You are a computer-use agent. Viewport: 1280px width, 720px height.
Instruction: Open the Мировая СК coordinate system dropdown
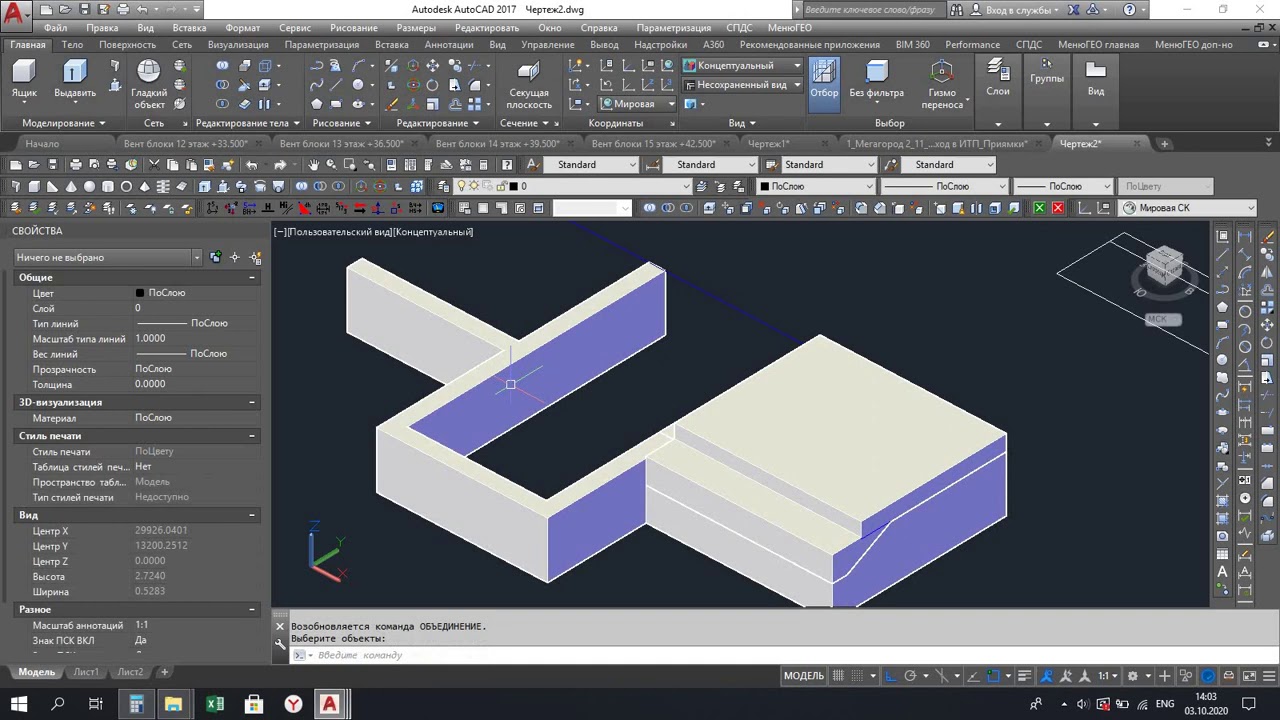click(x=1188, y=208)
